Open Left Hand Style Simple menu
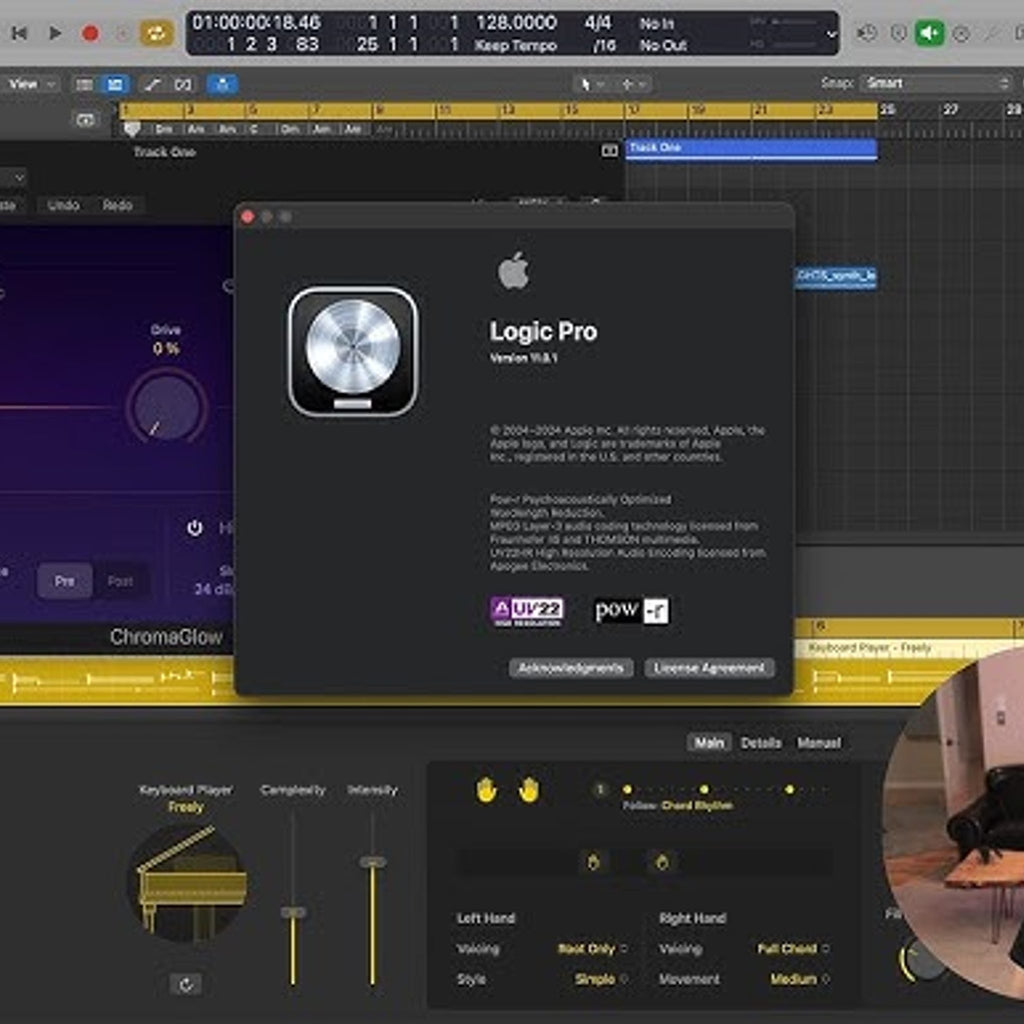 pyautogui.click(x=601, y=979)
